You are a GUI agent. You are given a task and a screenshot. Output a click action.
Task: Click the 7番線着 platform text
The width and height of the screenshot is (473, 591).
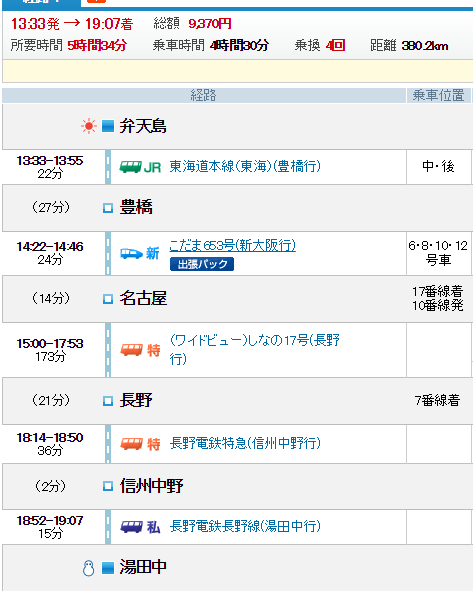click(x=438, y=400)
